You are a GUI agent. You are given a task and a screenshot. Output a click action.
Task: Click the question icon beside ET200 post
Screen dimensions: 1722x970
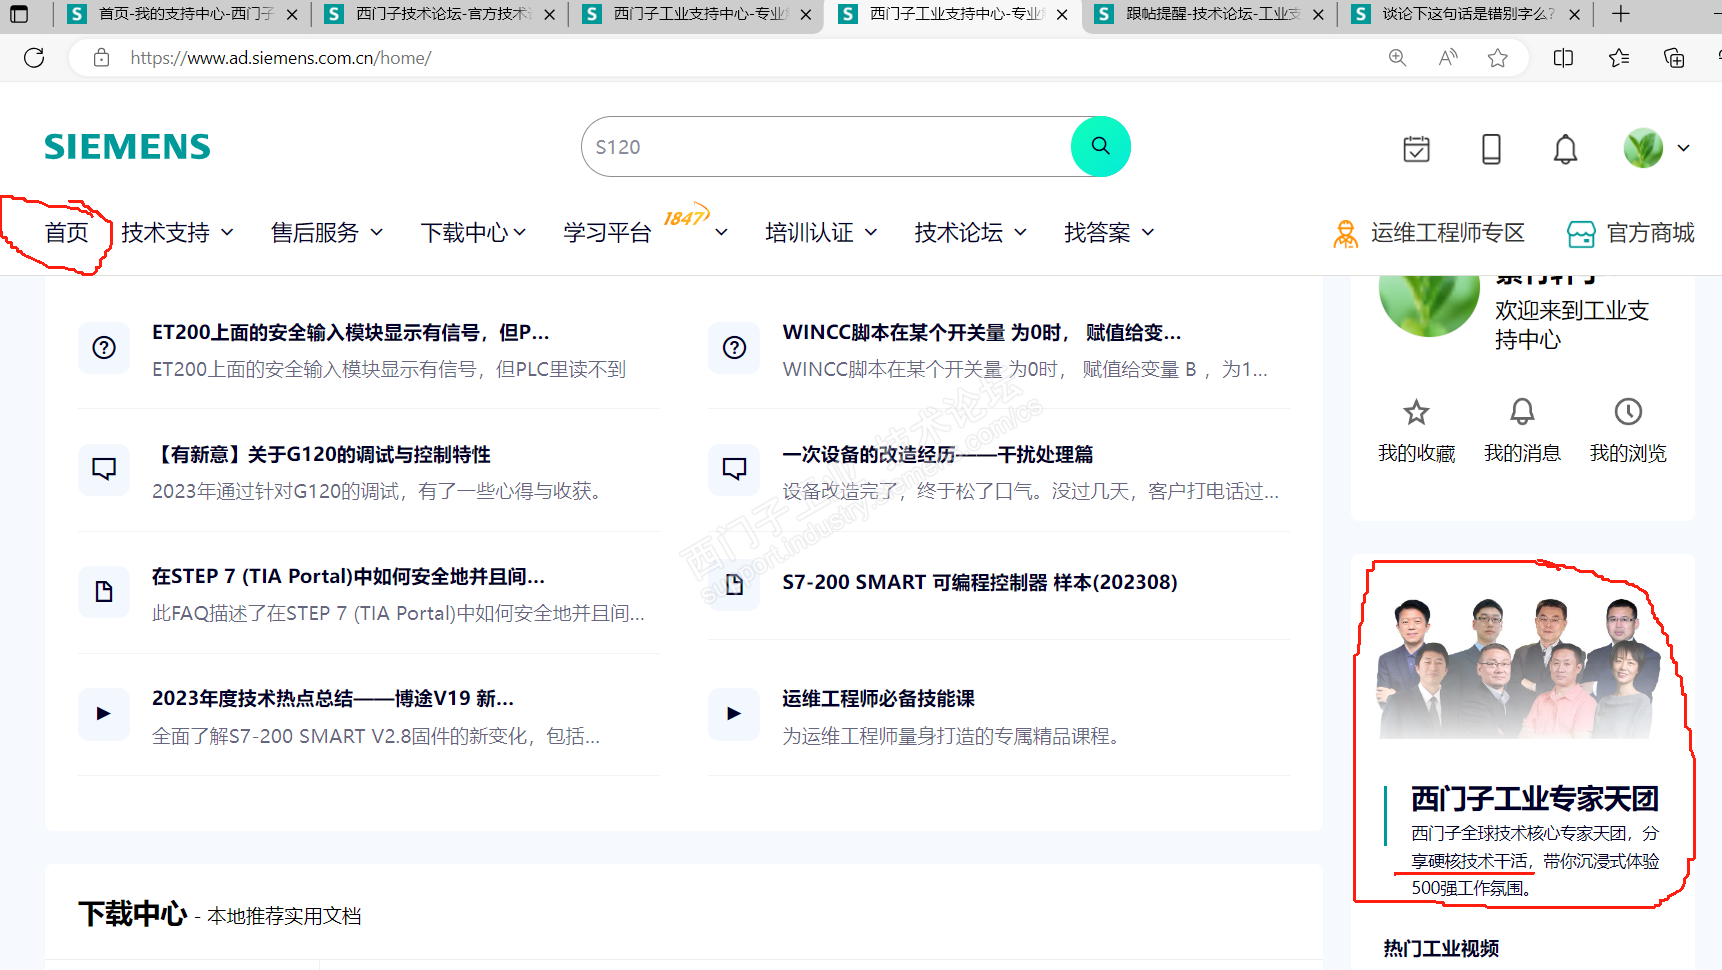pos(104,348)
